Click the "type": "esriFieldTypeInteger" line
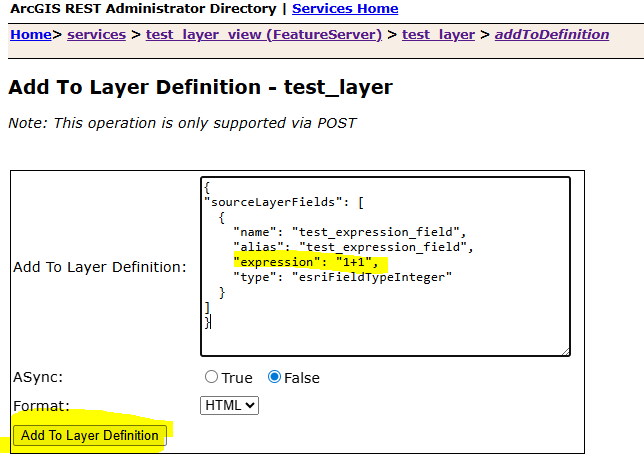 (343, 277)
